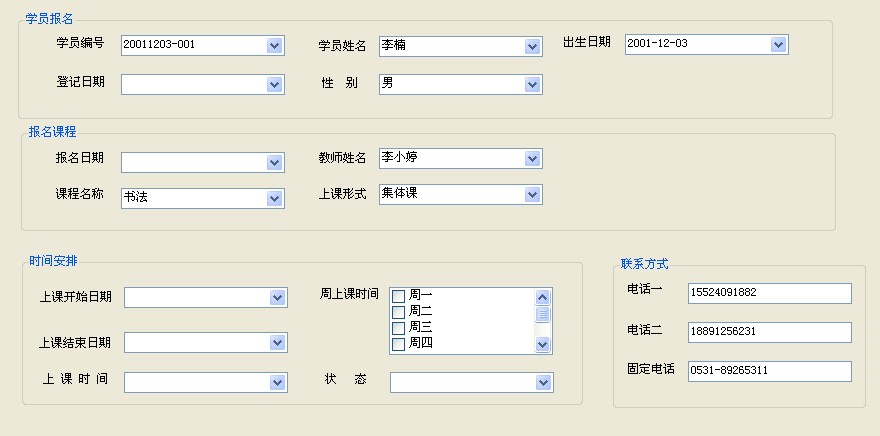The image size is (880, 436).
Task: Open the 出生日期 date picker arrow
Action: [778, 44]
